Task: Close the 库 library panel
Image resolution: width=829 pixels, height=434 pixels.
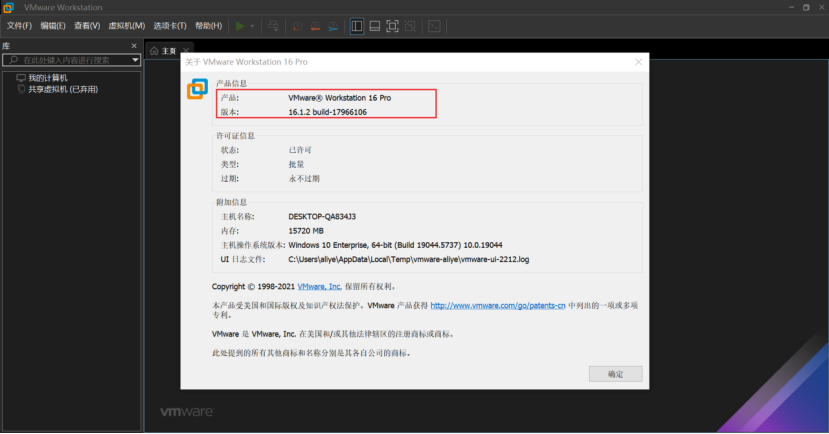Action: (134, 46)
